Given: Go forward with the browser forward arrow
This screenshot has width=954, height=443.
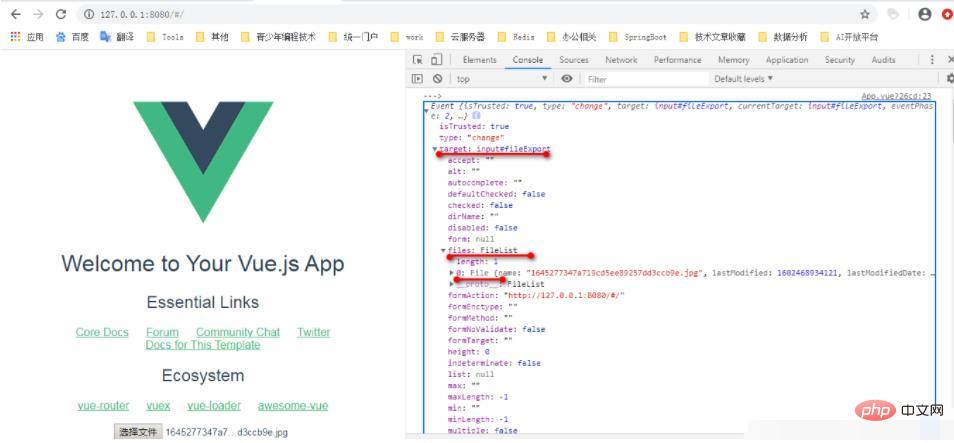Looking at the screenshot, I should (x=38, y=14).
